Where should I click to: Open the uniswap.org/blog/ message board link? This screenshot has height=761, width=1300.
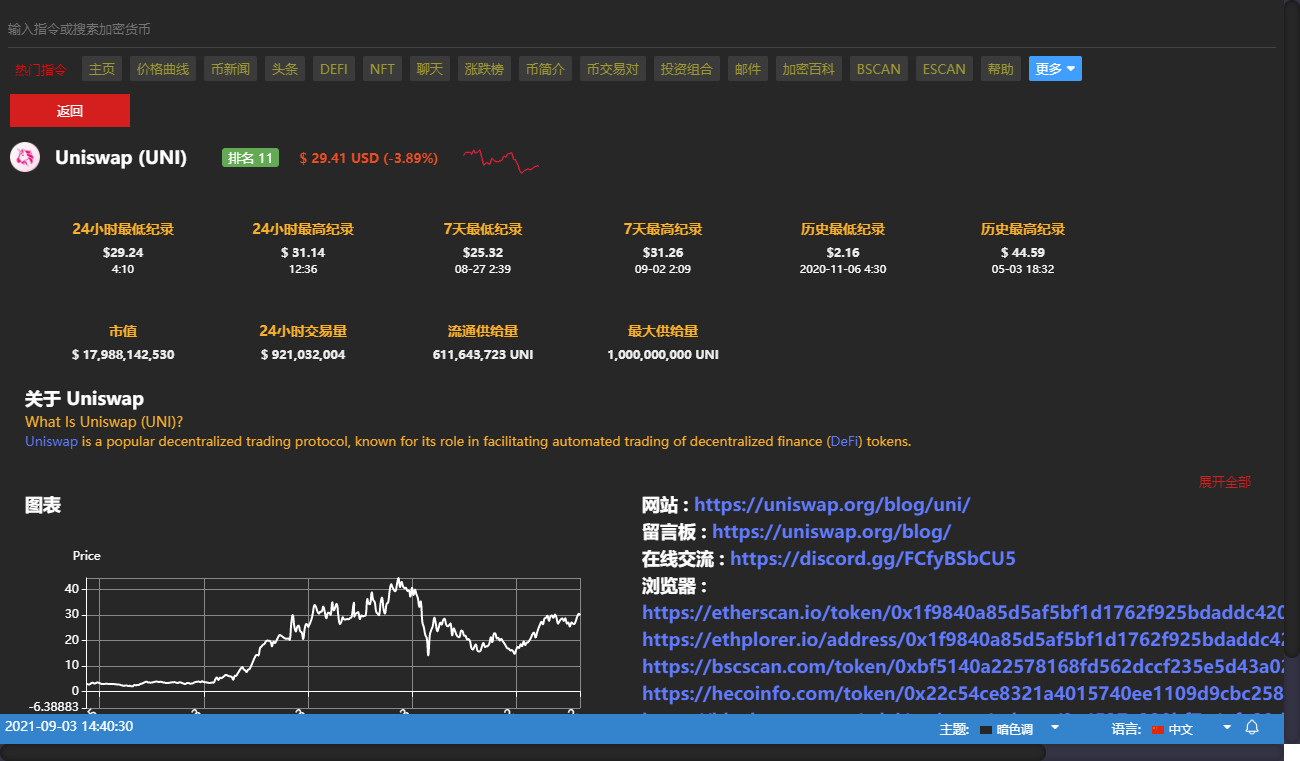click(x=831, y=532)
